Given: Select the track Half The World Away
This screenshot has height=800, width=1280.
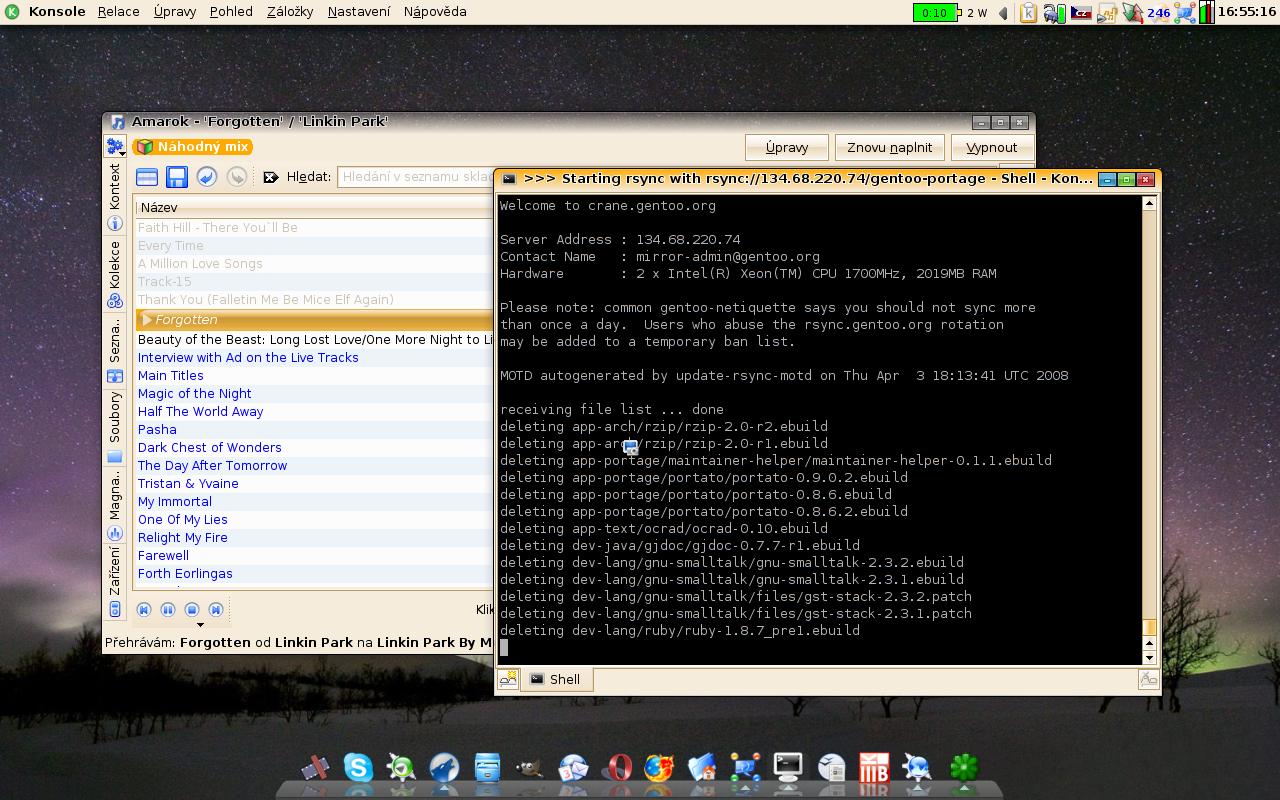Looking at the screenshot, I should pyautogui.click(x=314, y=412).
